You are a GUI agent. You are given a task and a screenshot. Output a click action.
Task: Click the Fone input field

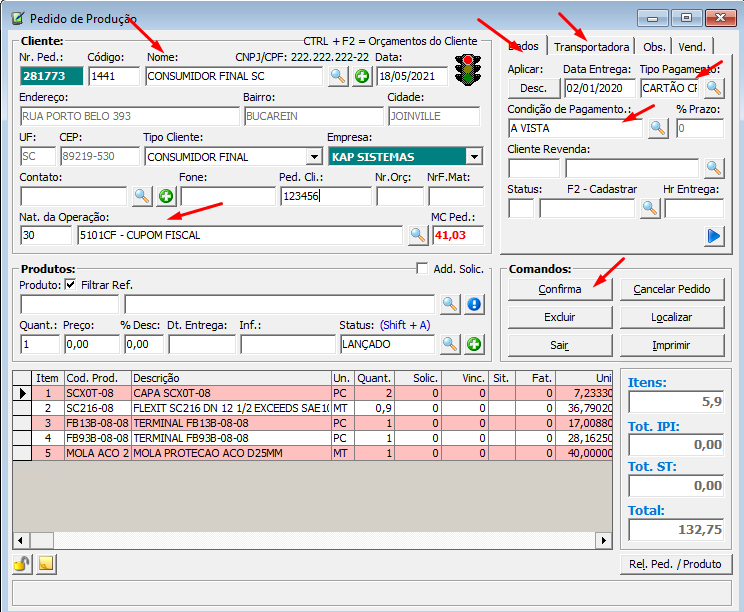tap(228, 196)
